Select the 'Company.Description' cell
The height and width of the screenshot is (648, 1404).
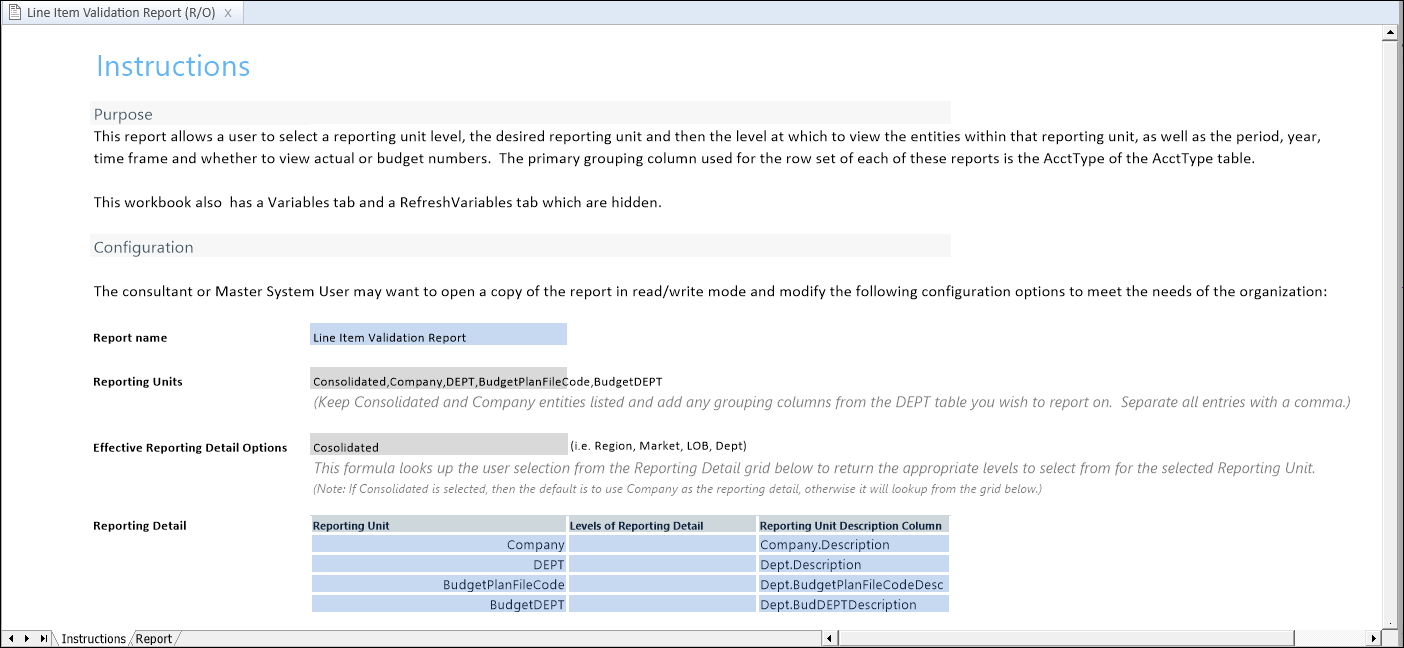(854, 545)
